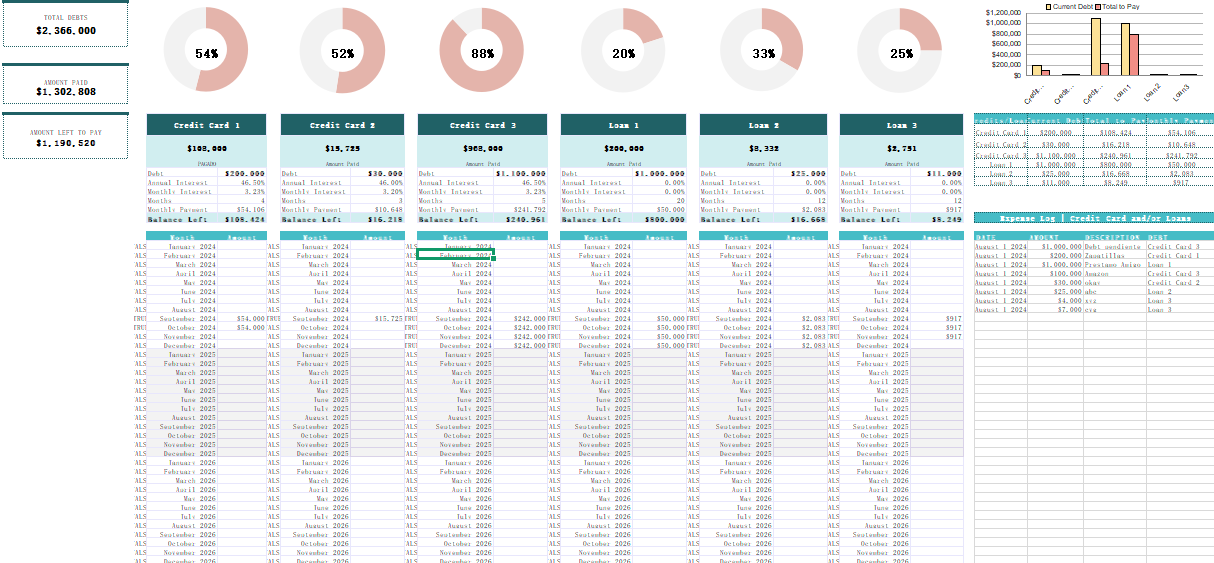Click the 33% donut chart
This screenshot has height=563, width=1214.
tap(763, 52)
